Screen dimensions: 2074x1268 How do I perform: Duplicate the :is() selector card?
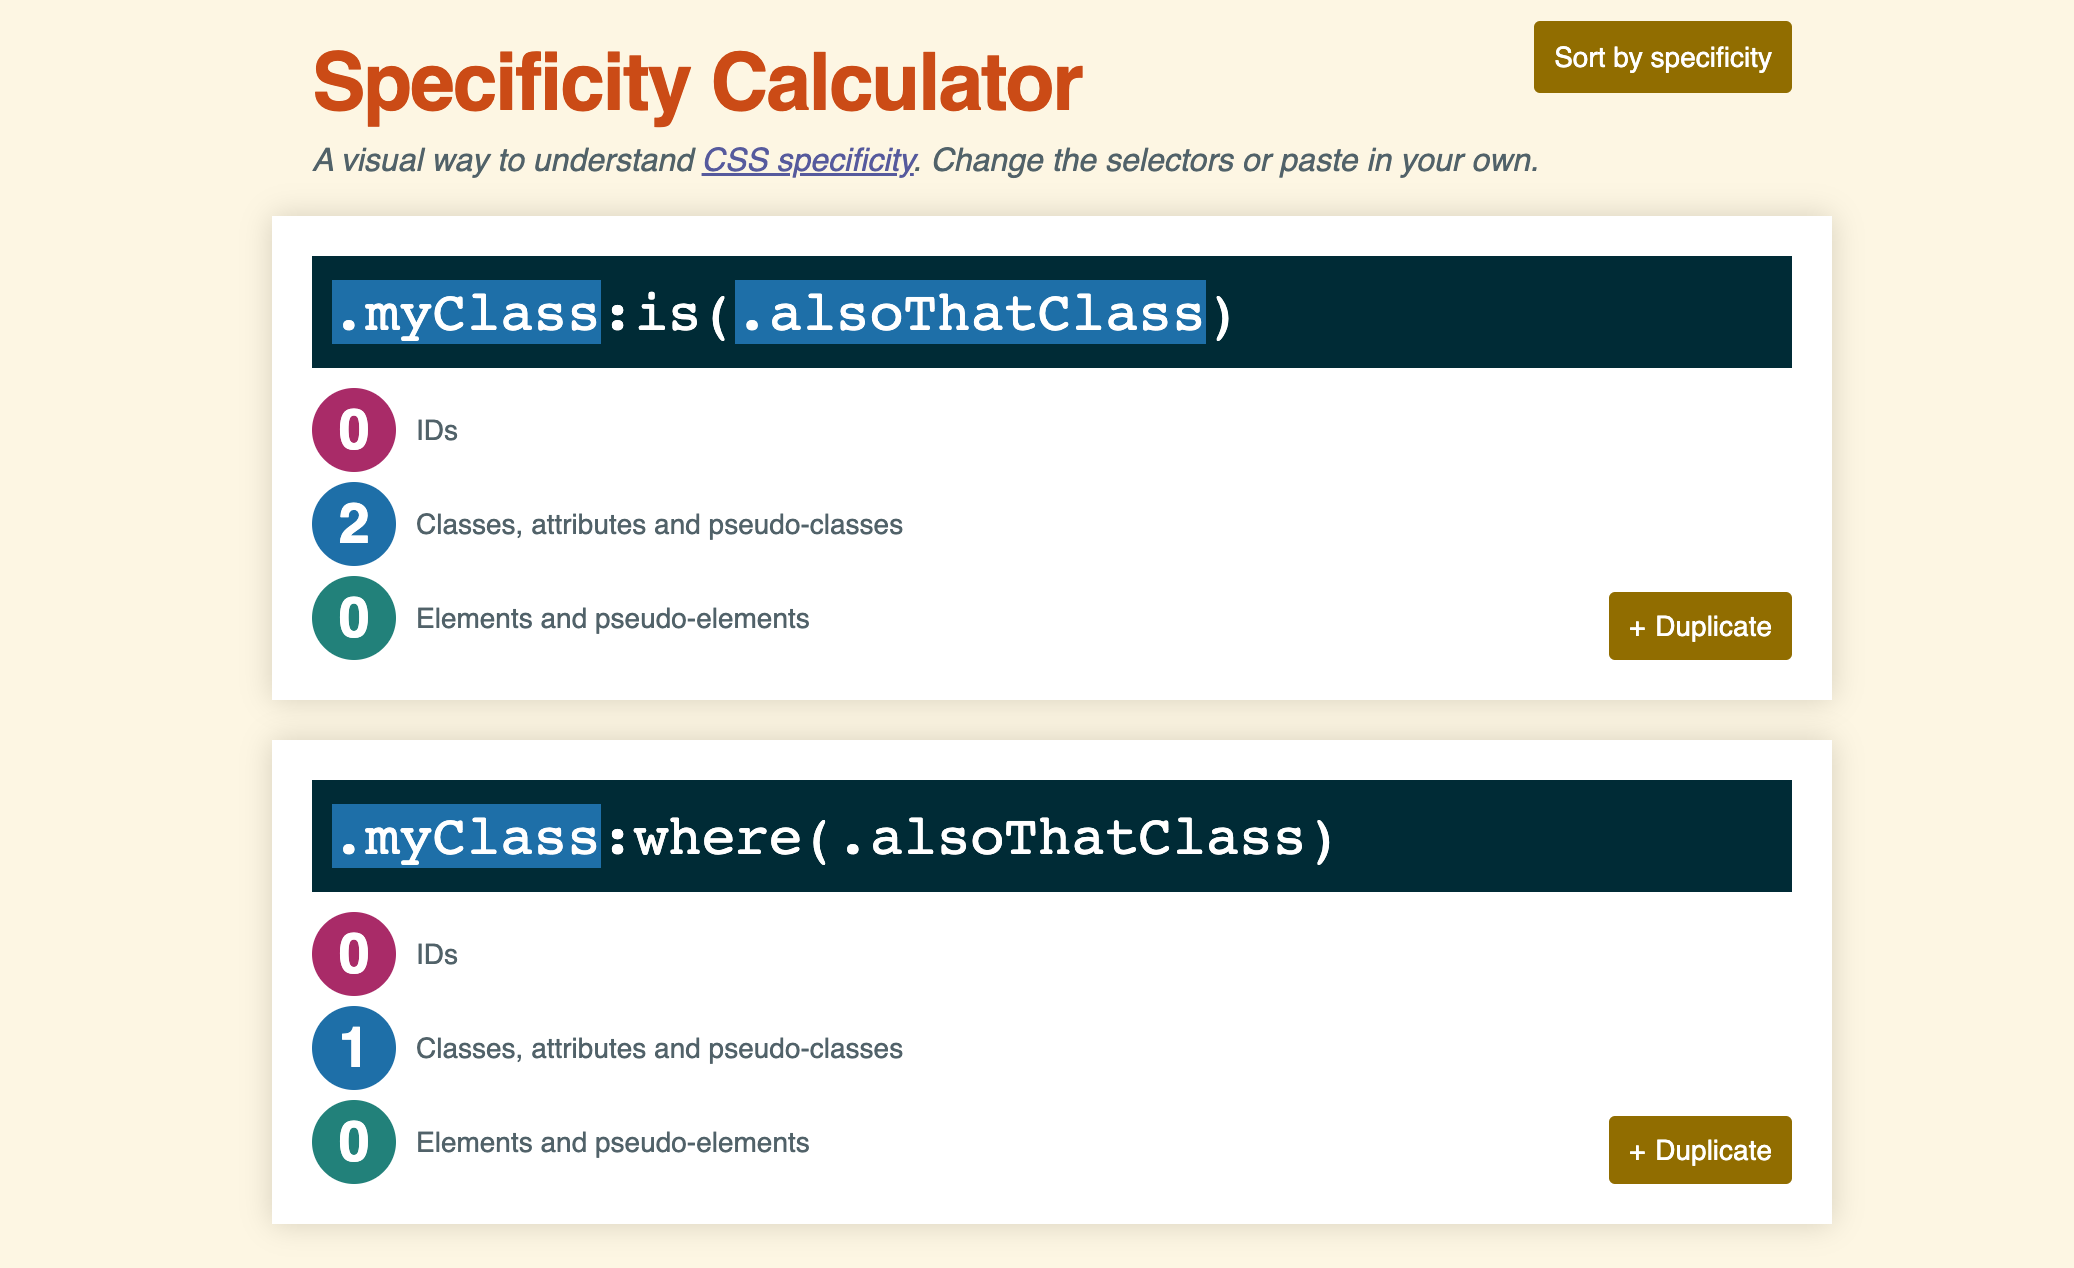[x=1699, y=626]
